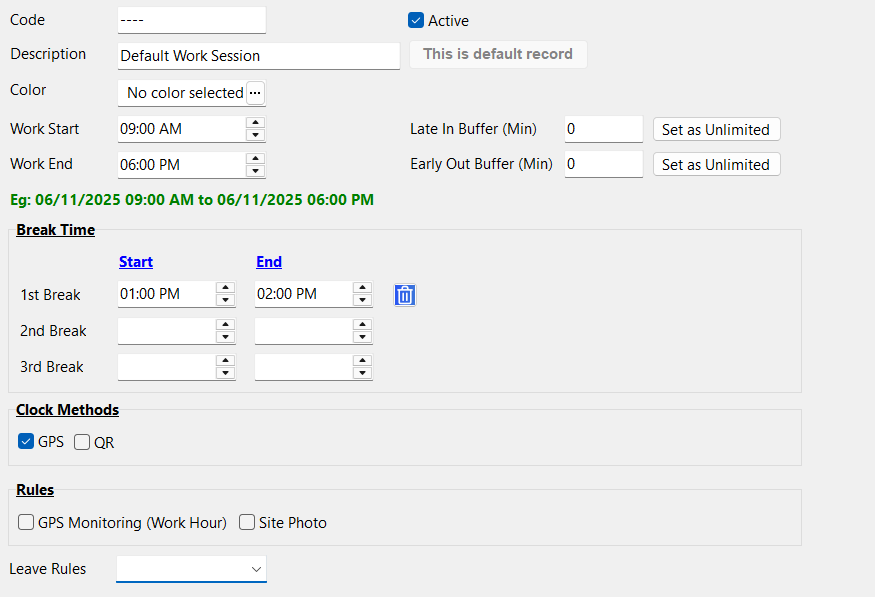
Task: Increase 1st Break start time up arrow
Action: pos(226,288)
